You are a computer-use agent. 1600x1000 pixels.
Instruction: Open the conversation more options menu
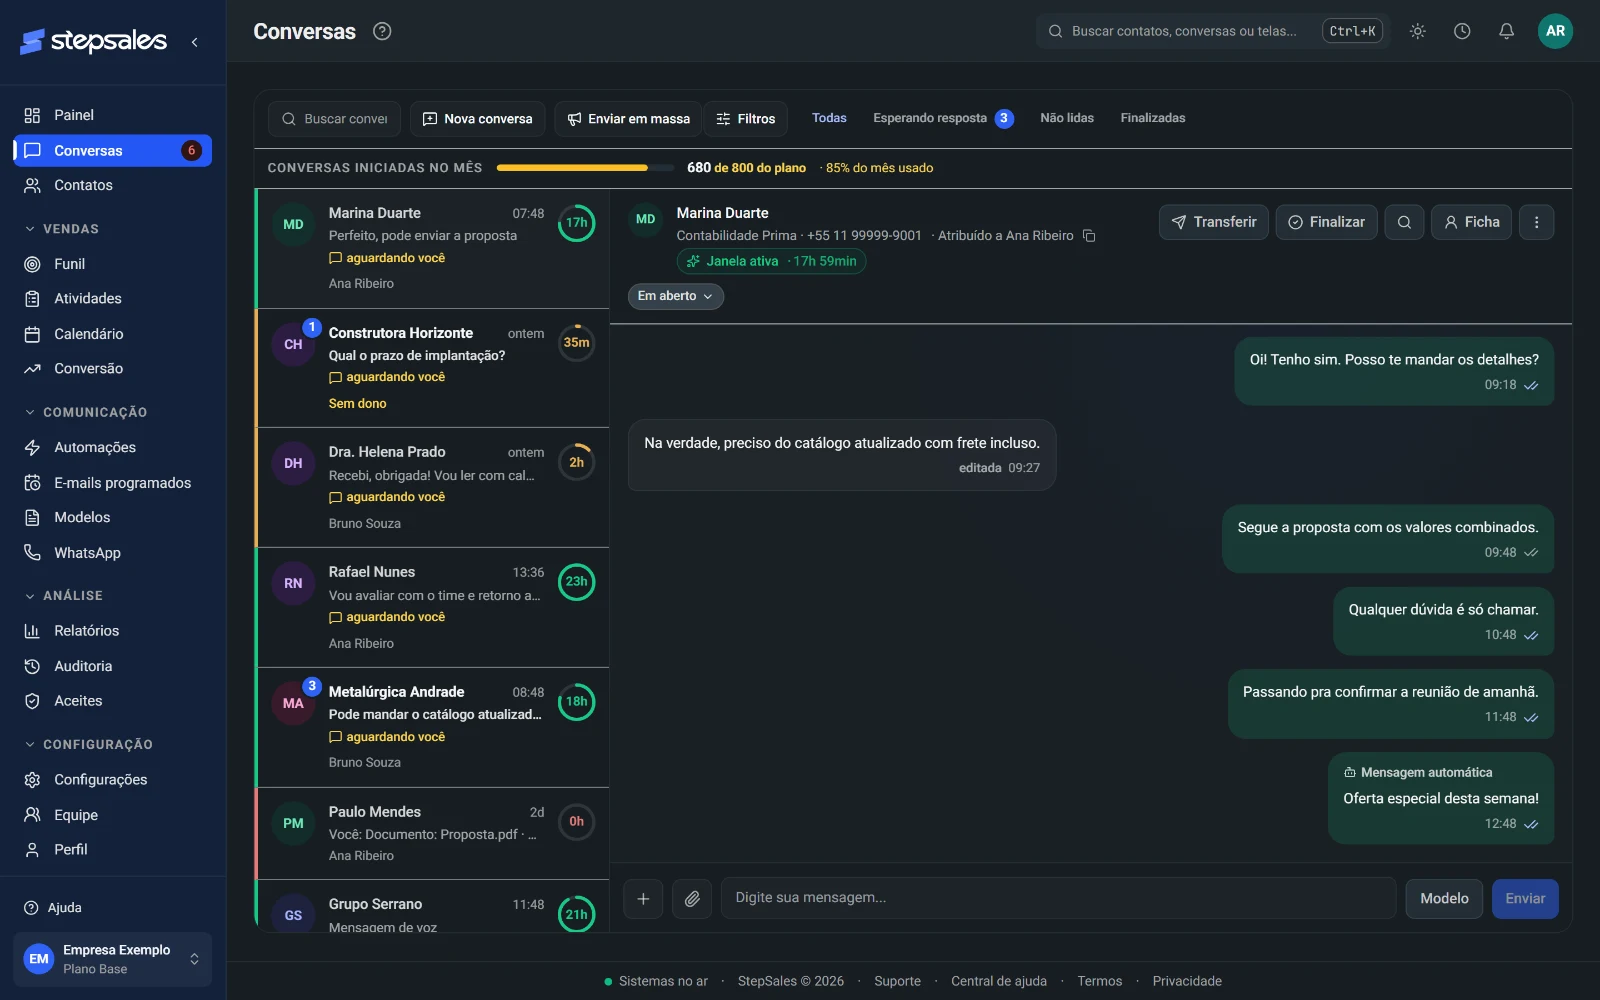pos(1536,222)
